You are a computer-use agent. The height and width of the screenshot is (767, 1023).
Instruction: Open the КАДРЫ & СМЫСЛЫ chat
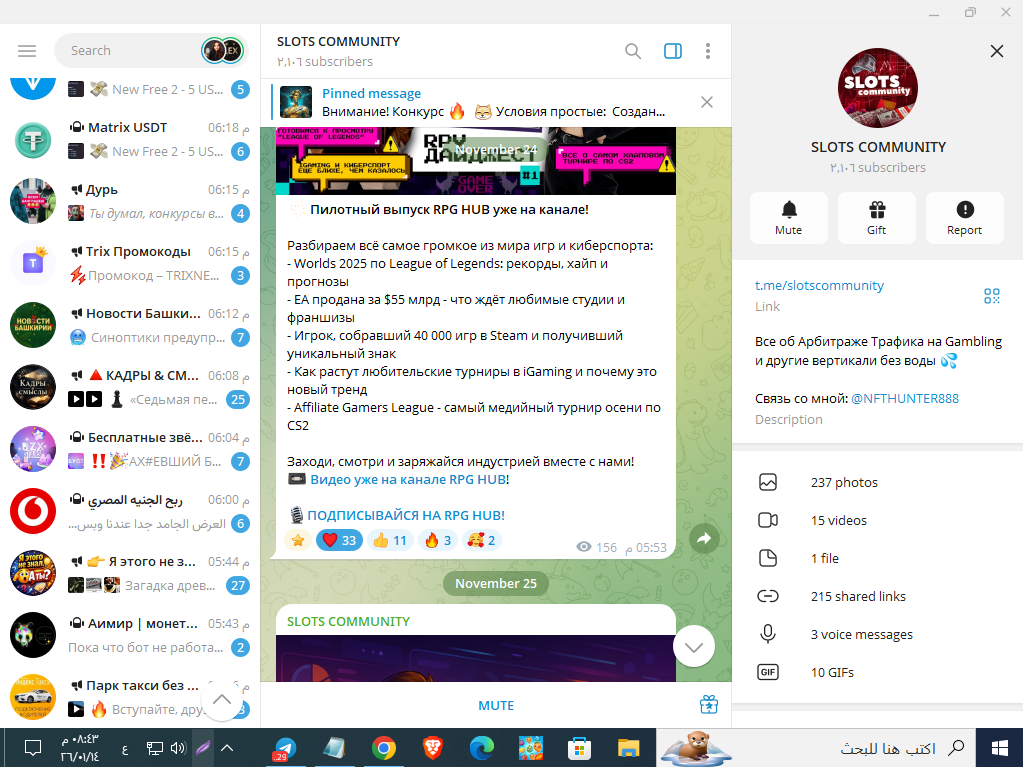pyautogui.click(x=130, y=387)
